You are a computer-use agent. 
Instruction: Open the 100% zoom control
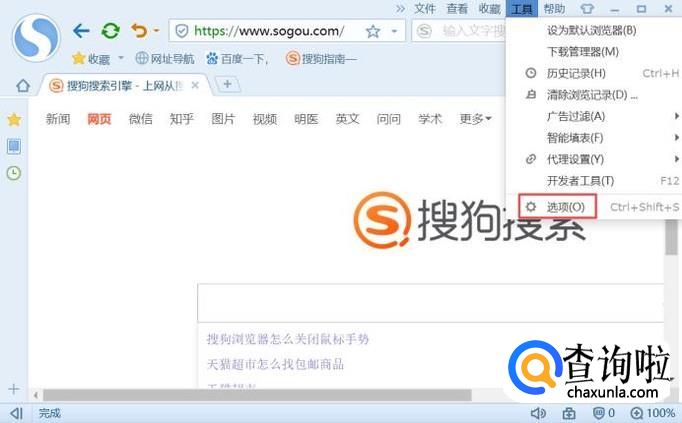coord(652,413)
